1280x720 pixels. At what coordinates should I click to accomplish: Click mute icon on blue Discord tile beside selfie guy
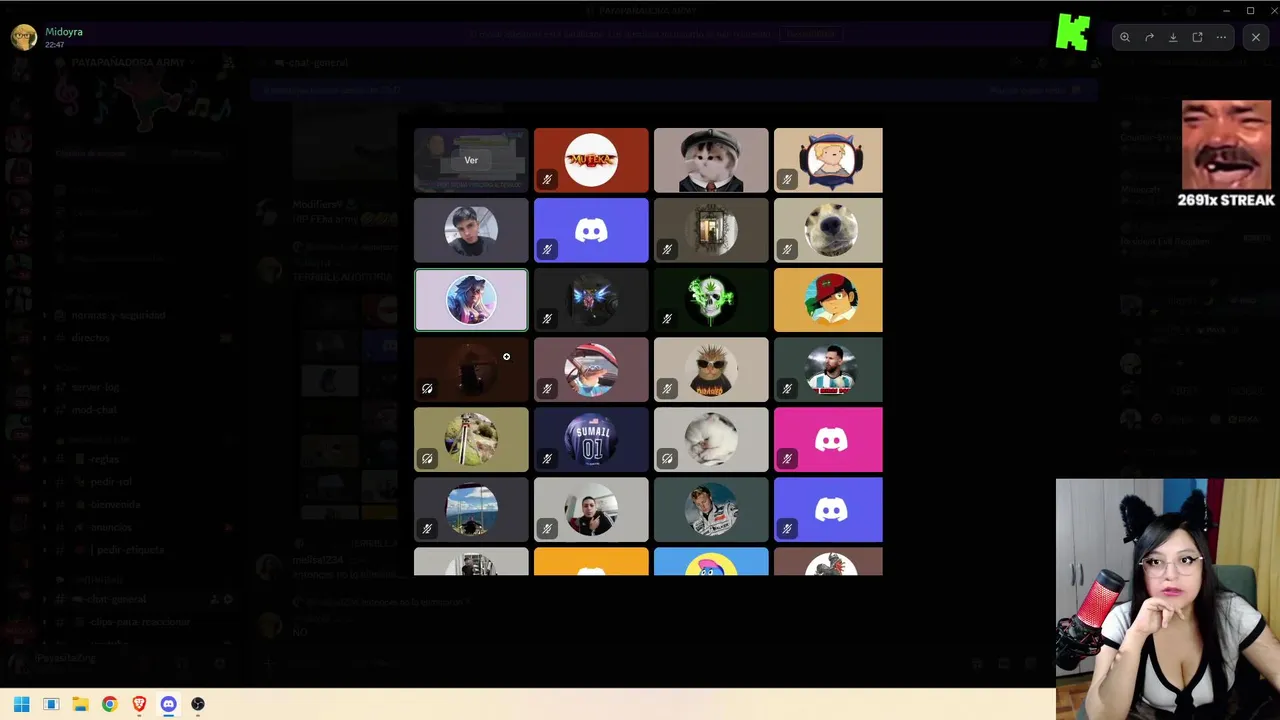point(547,250)
